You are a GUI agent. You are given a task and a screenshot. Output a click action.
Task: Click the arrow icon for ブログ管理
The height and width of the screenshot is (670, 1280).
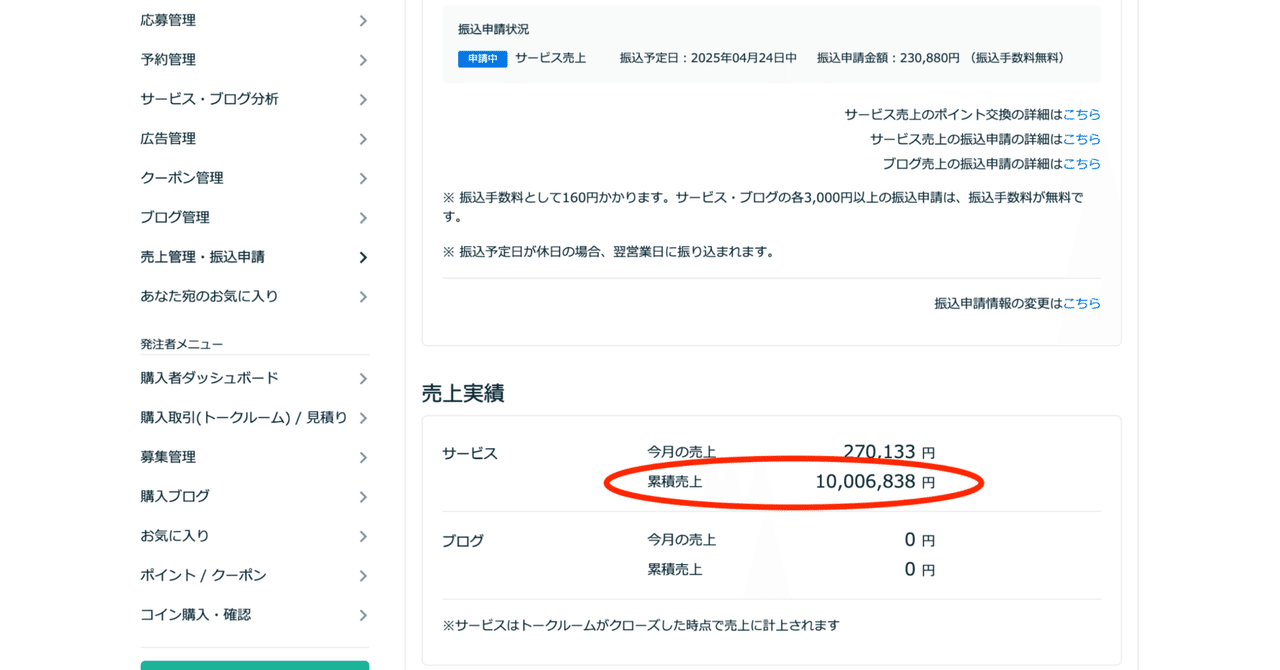click(363, 218)
